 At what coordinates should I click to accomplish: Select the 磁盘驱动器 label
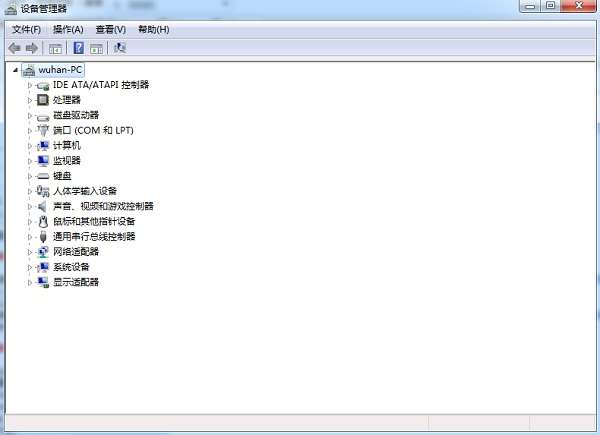click(x=76, y=115)
